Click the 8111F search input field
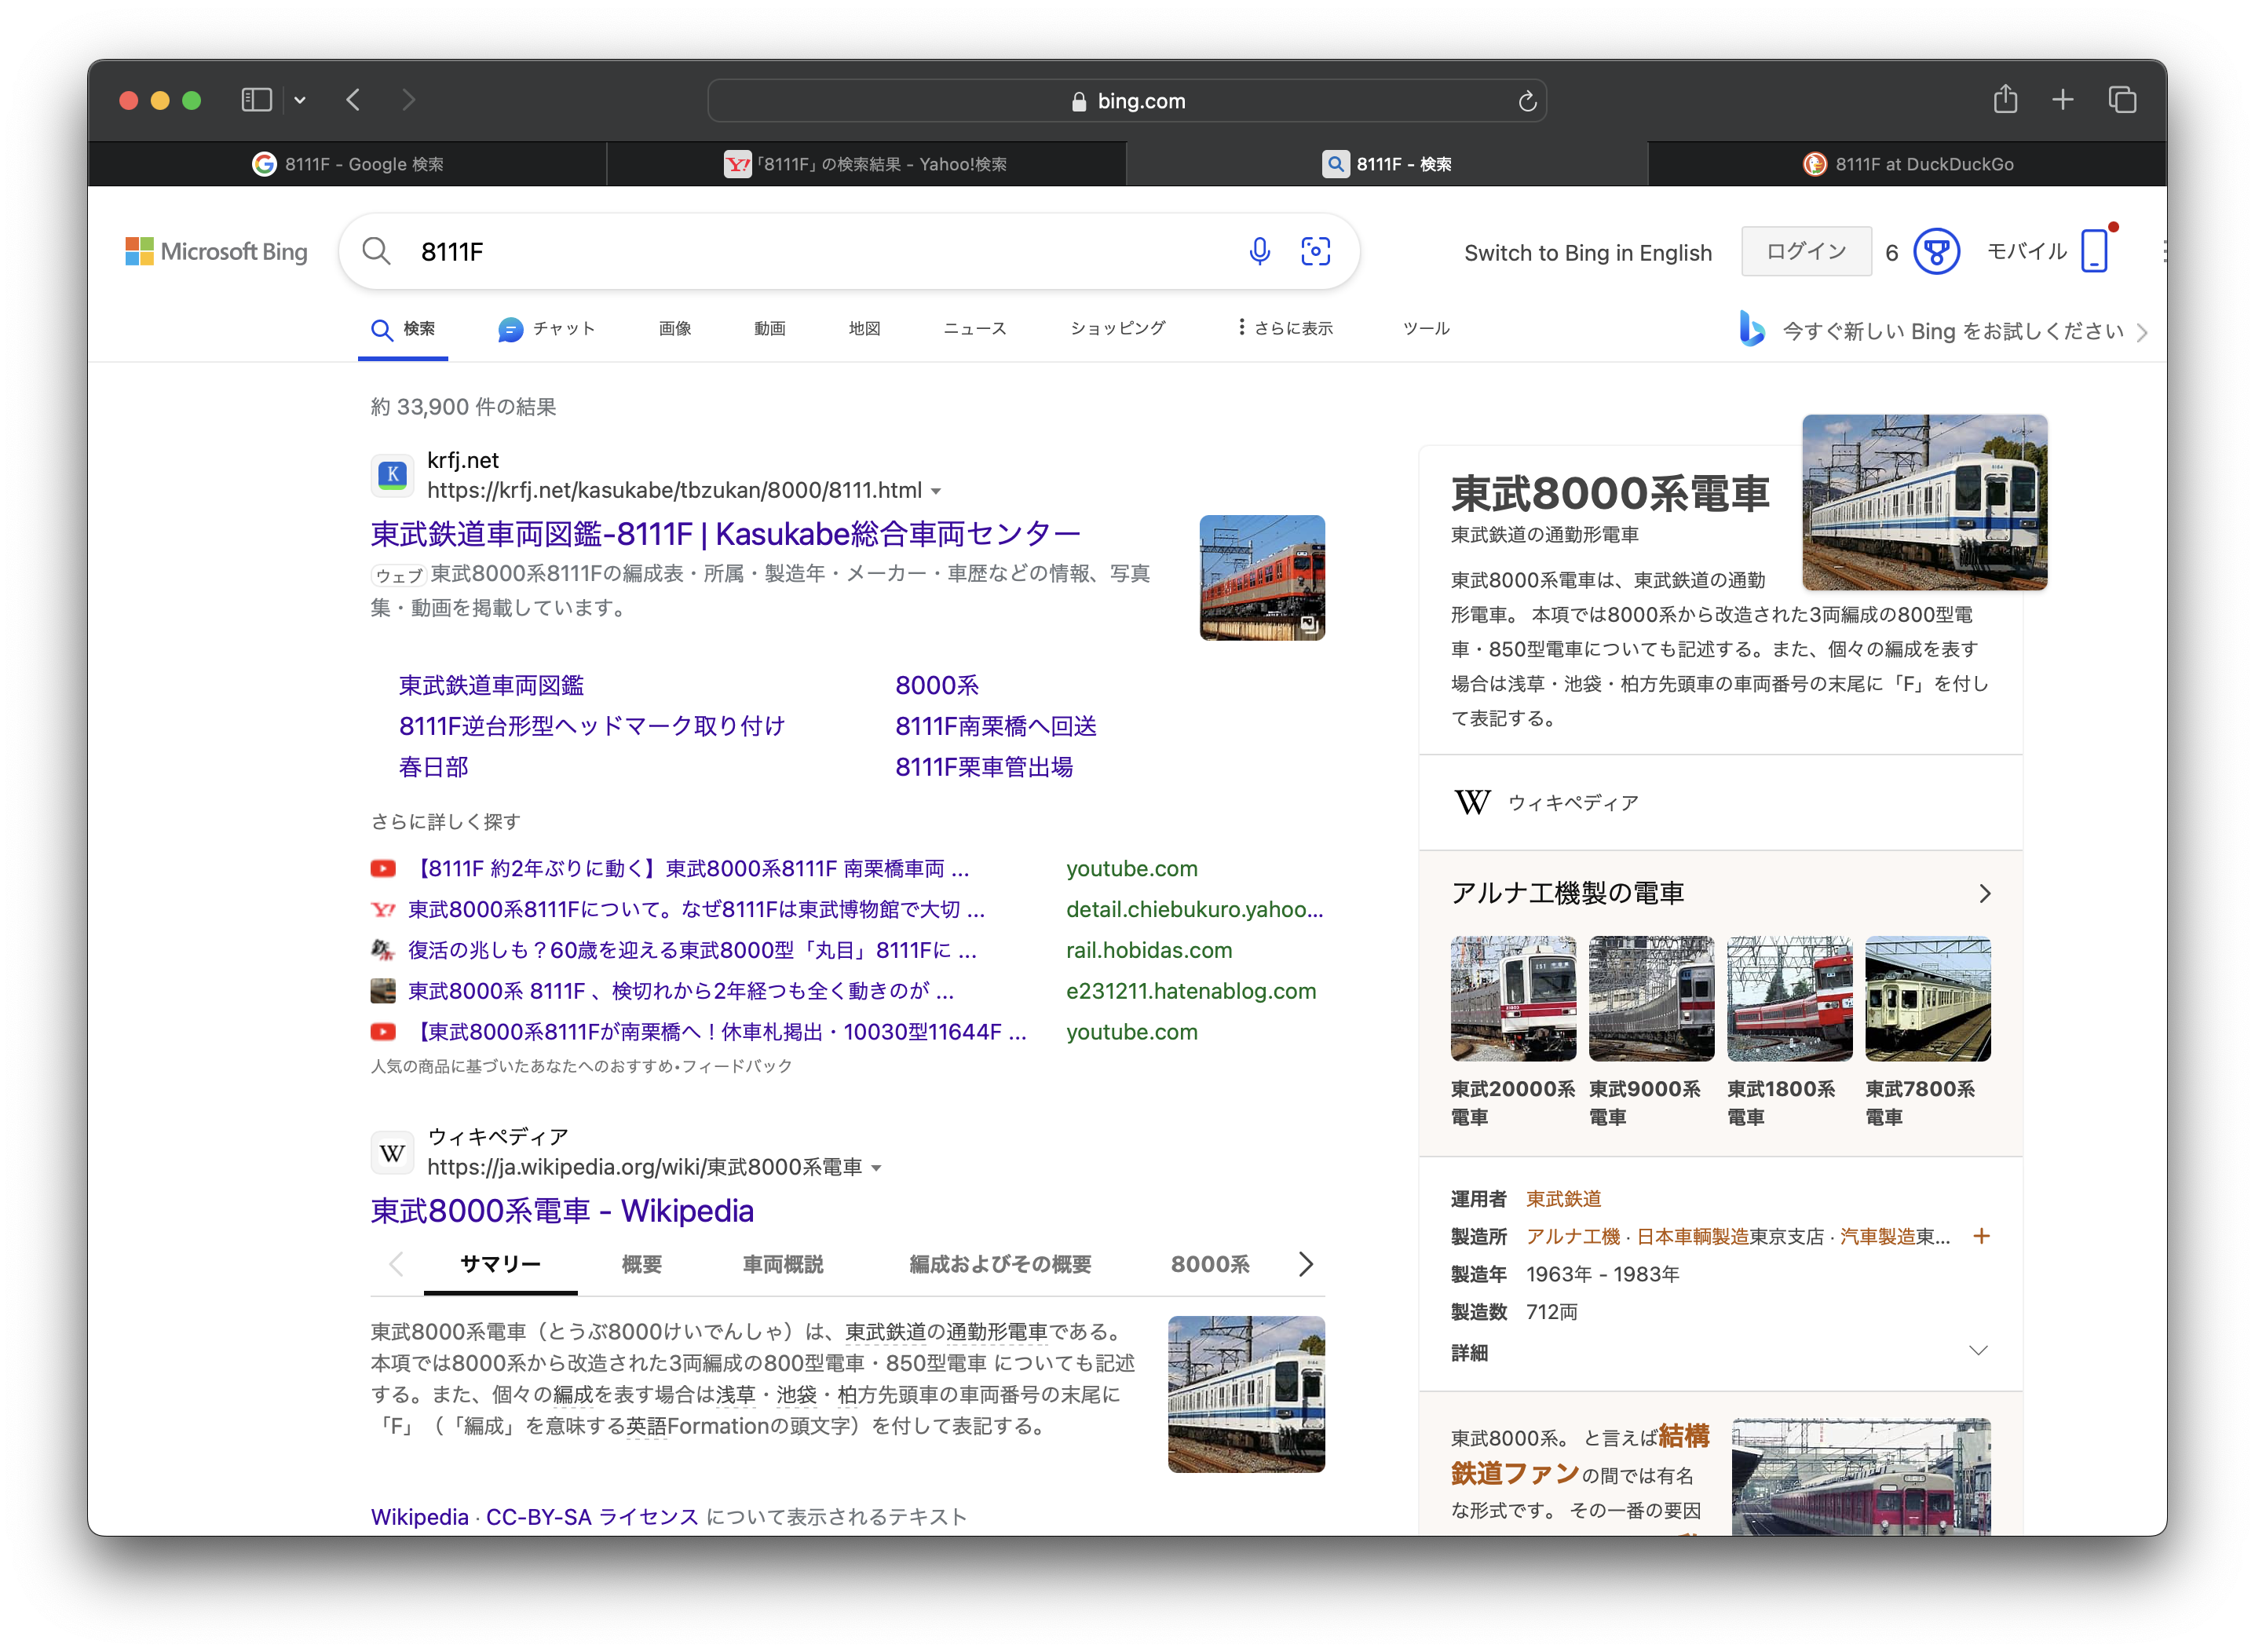This screenshot has height=1652, width=2255. pos(800,251)
